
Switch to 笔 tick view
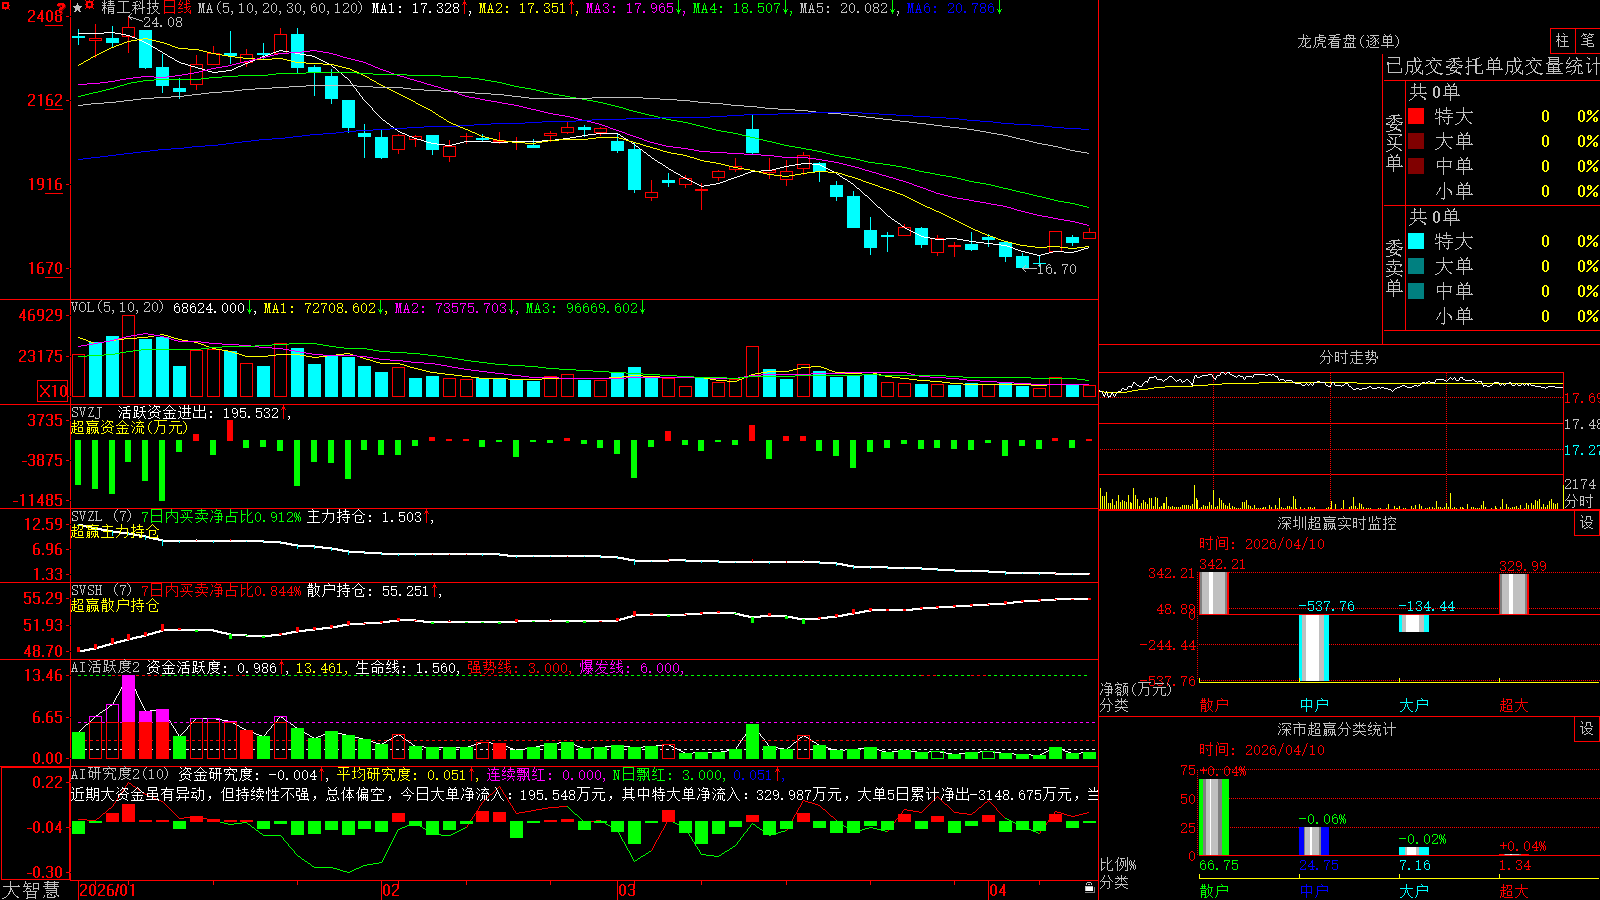click(x=1588, y=41)
